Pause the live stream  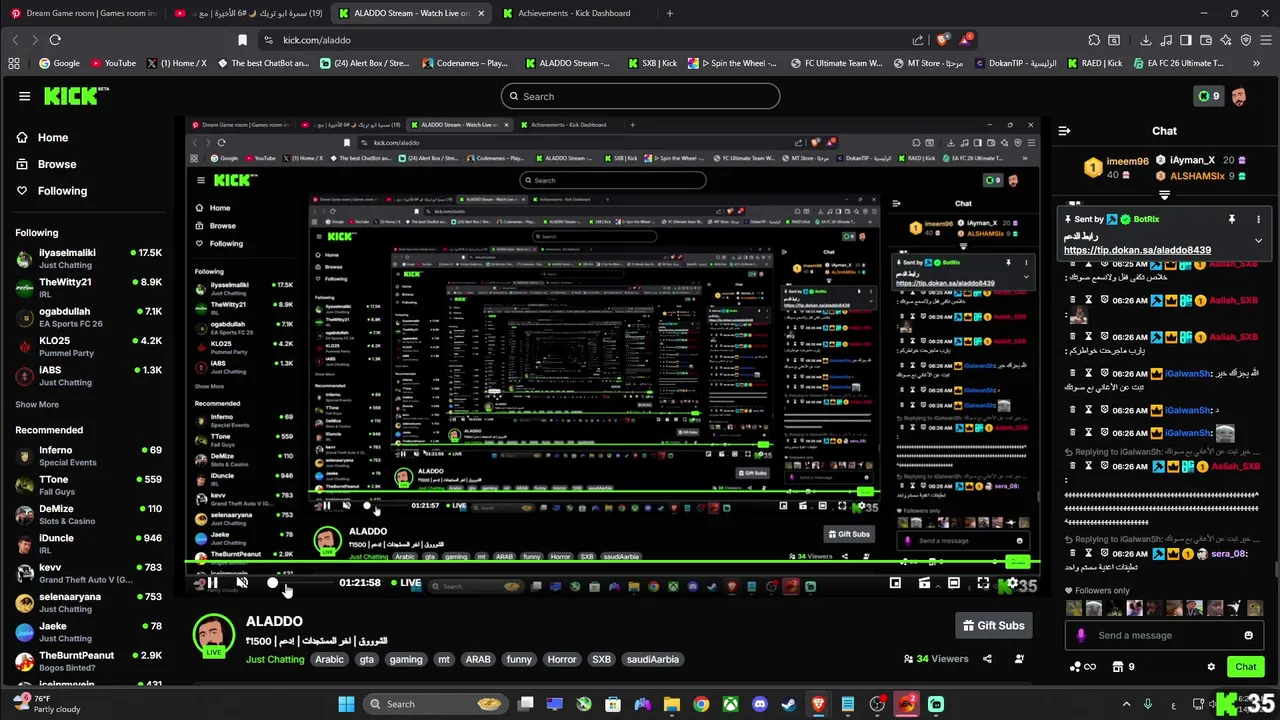tap(212, 583)
